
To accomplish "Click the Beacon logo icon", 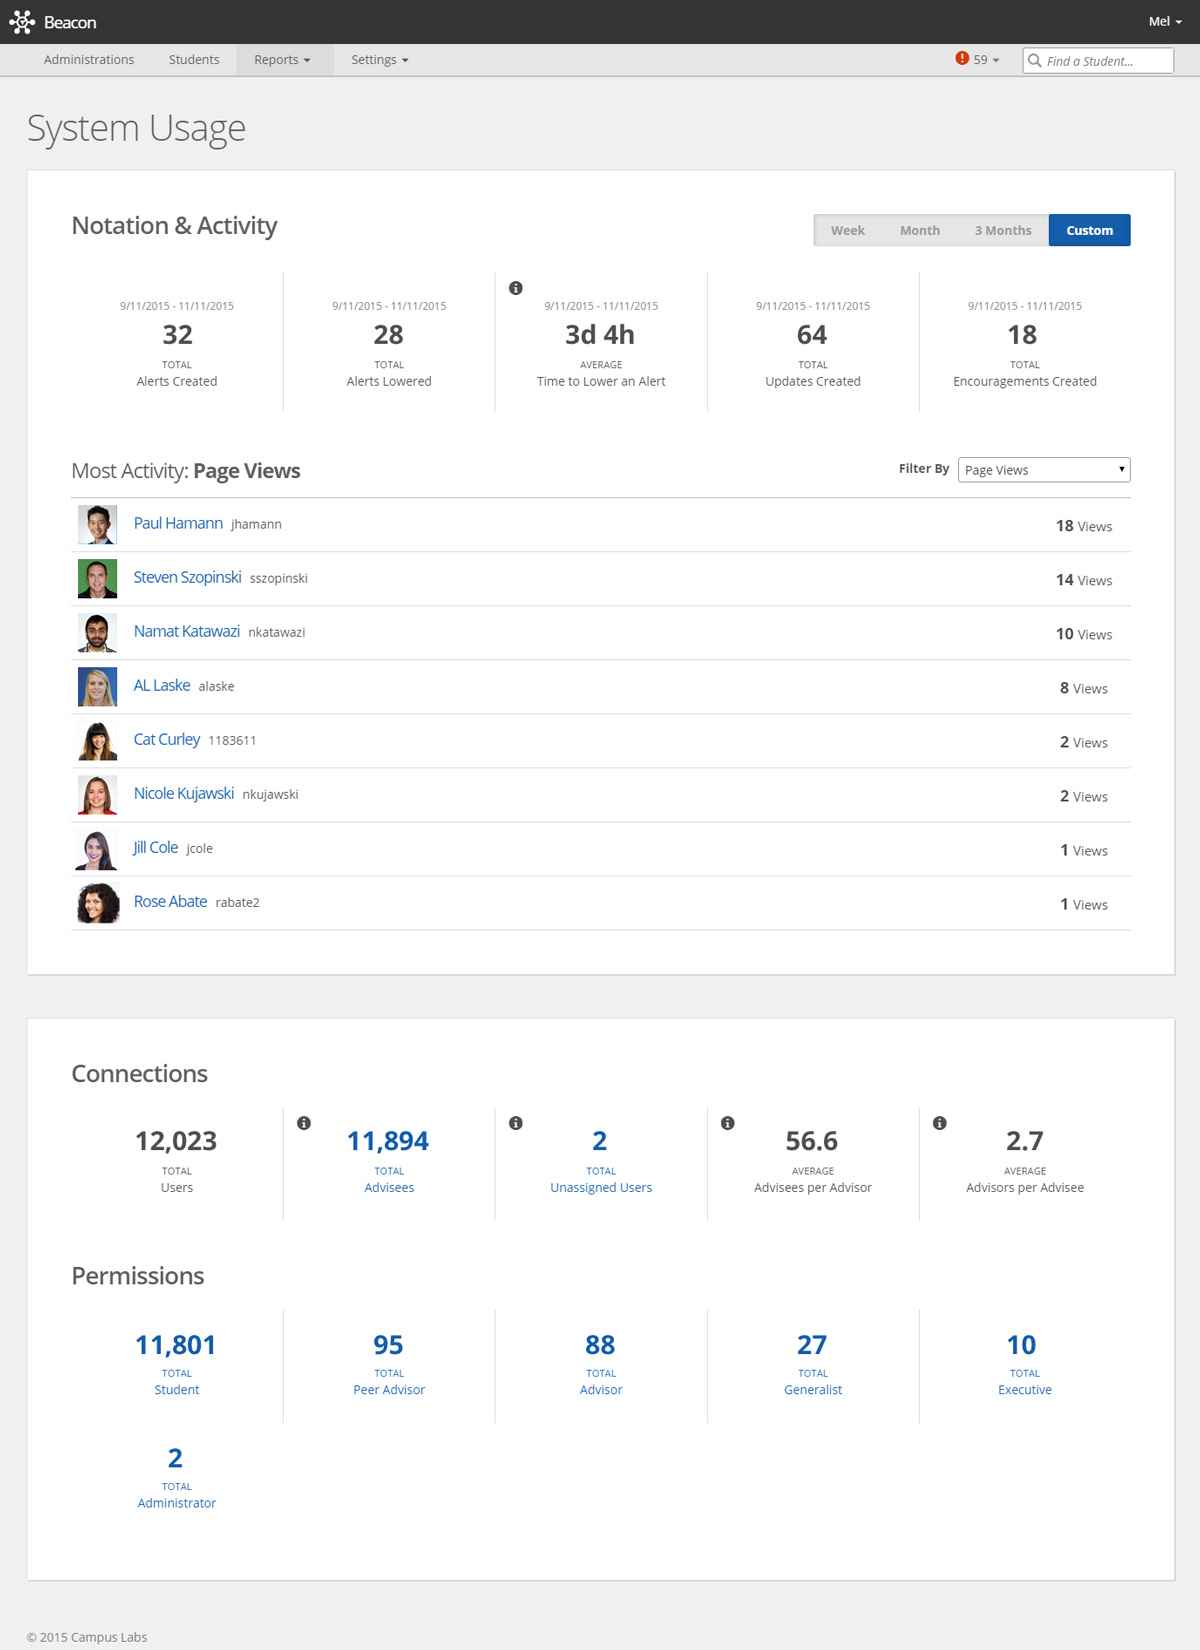I will [22, 22].
